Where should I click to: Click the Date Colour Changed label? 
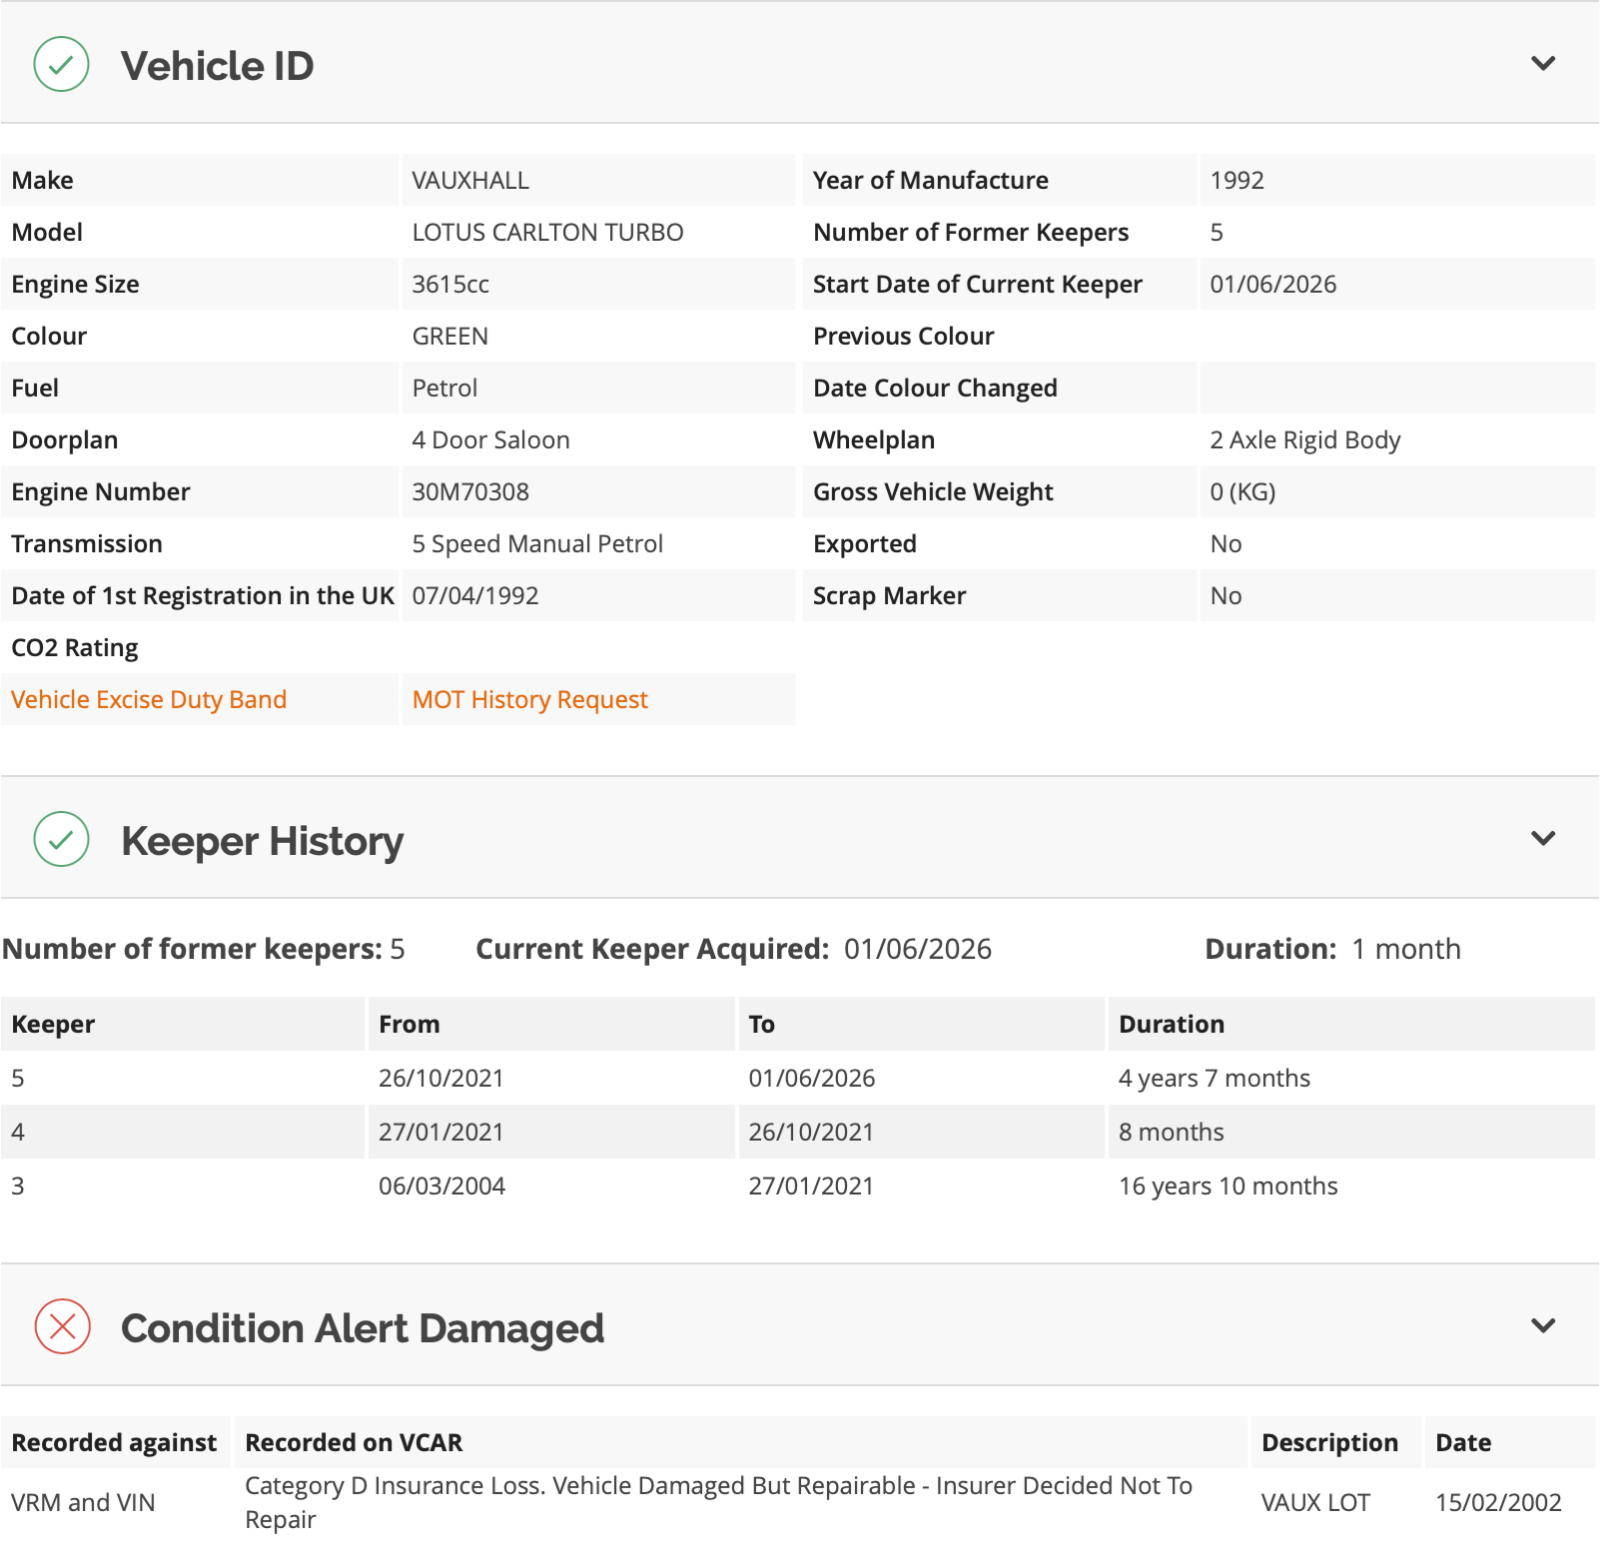coord(935,388)
